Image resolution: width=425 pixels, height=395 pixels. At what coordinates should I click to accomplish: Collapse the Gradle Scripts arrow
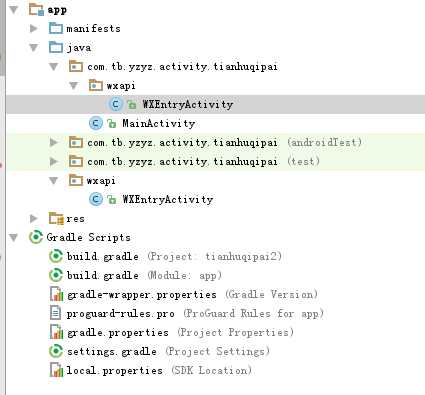pyautogui.click(x=13, y=238)
